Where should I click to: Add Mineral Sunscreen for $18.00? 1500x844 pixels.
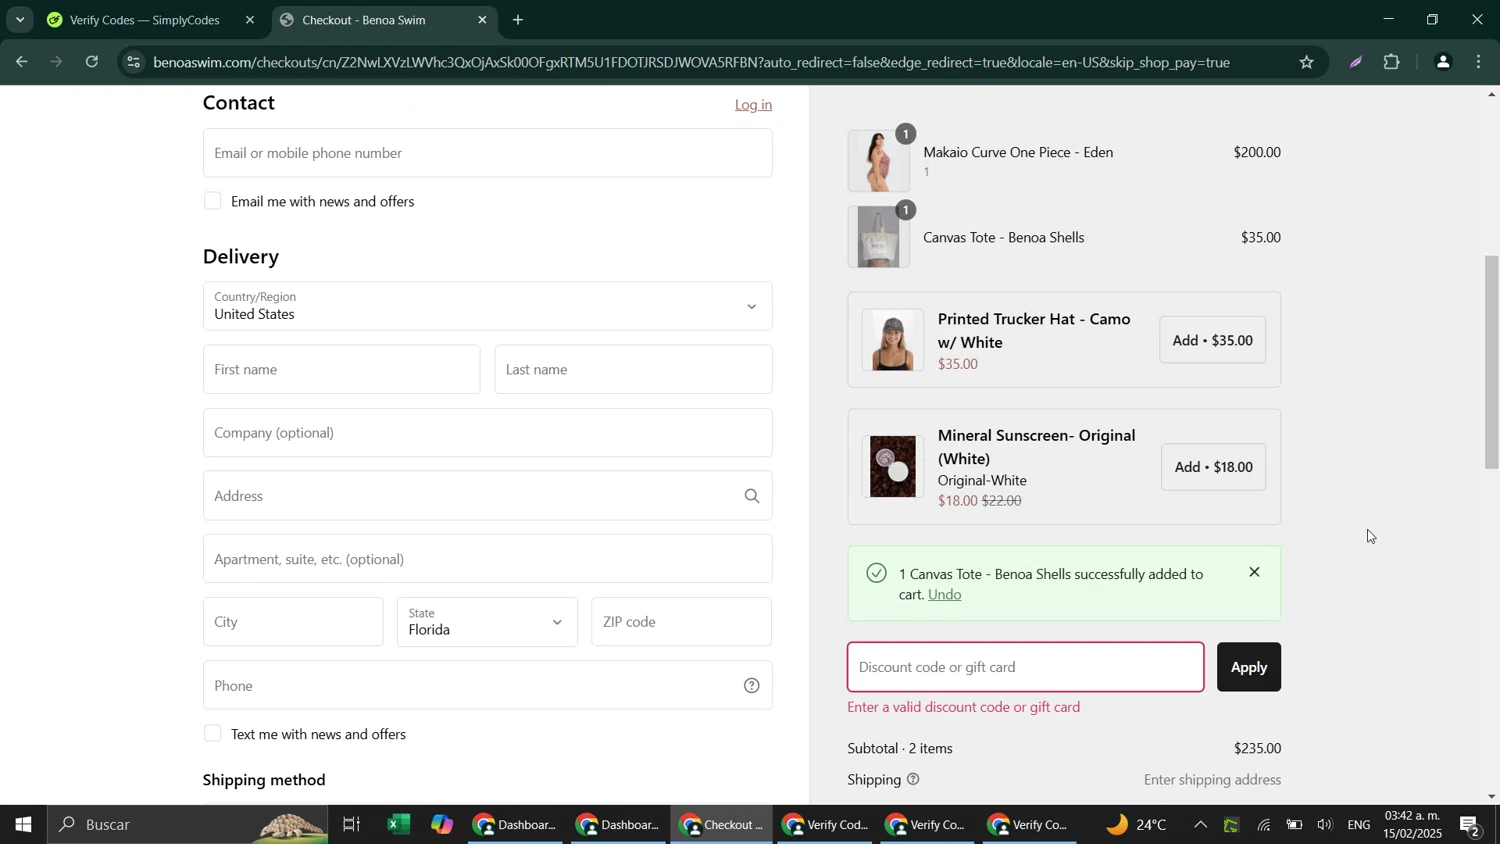[1213, 467]
